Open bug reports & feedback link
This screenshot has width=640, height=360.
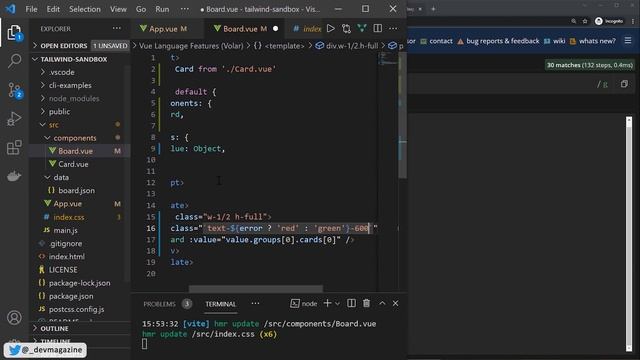(498, 41)
